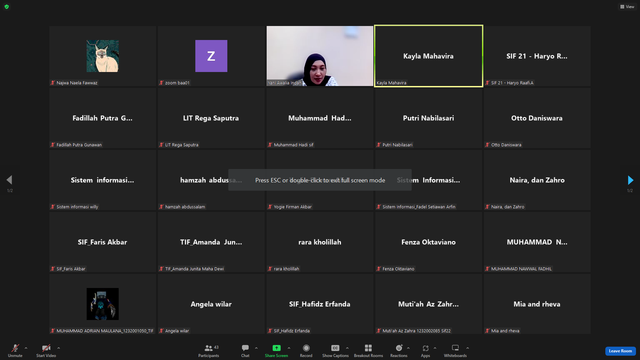Screen dimensions: 640x360
Task: Expand Apps options arrow
Action: point(435,348)
